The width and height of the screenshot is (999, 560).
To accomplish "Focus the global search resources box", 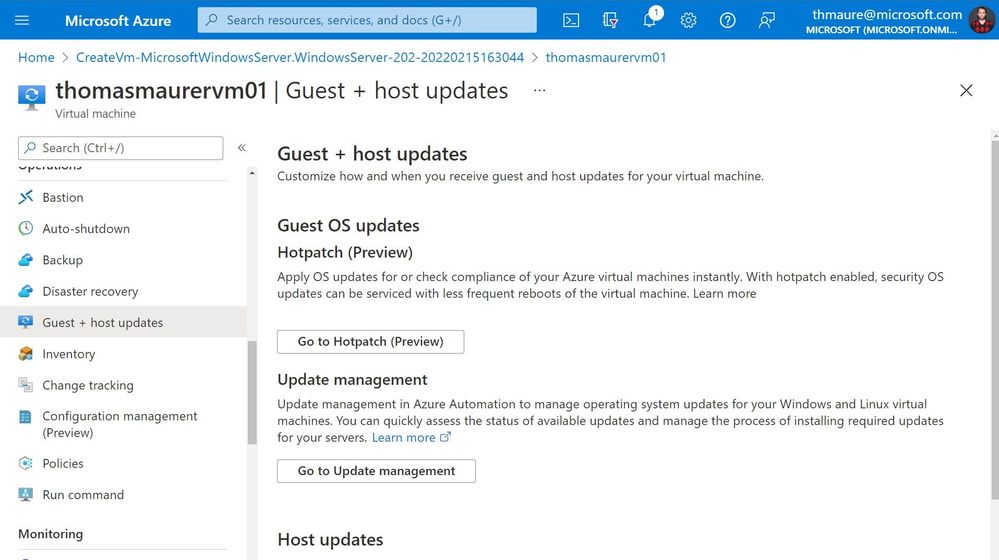I will (367, 20).
